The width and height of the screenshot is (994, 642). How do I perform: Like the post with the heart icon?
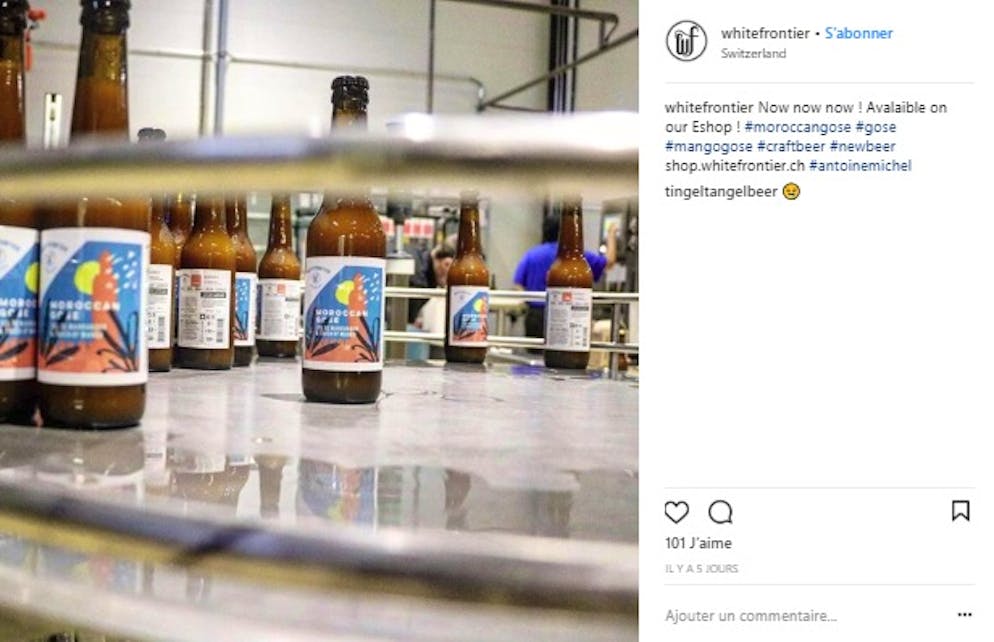pos(676,511)
